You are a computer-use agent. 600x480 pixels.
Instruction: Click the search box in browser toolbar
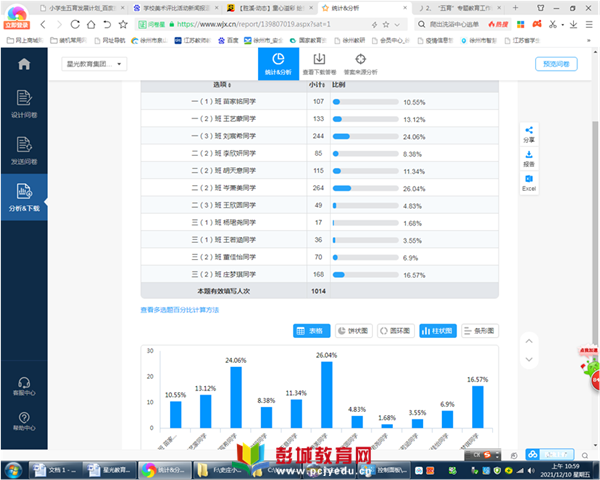454,24
